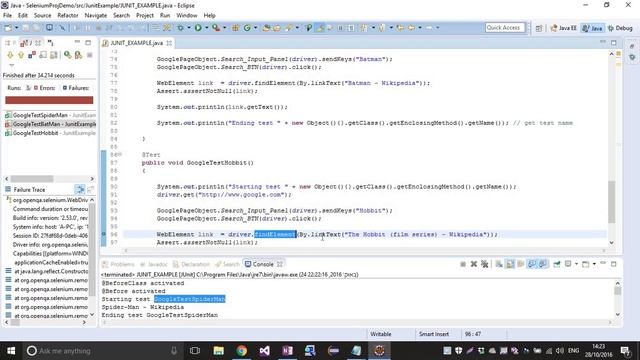Open dropdown next to Run Last Tool
Viewport: 640px width, 360px height.
(224, 28)
